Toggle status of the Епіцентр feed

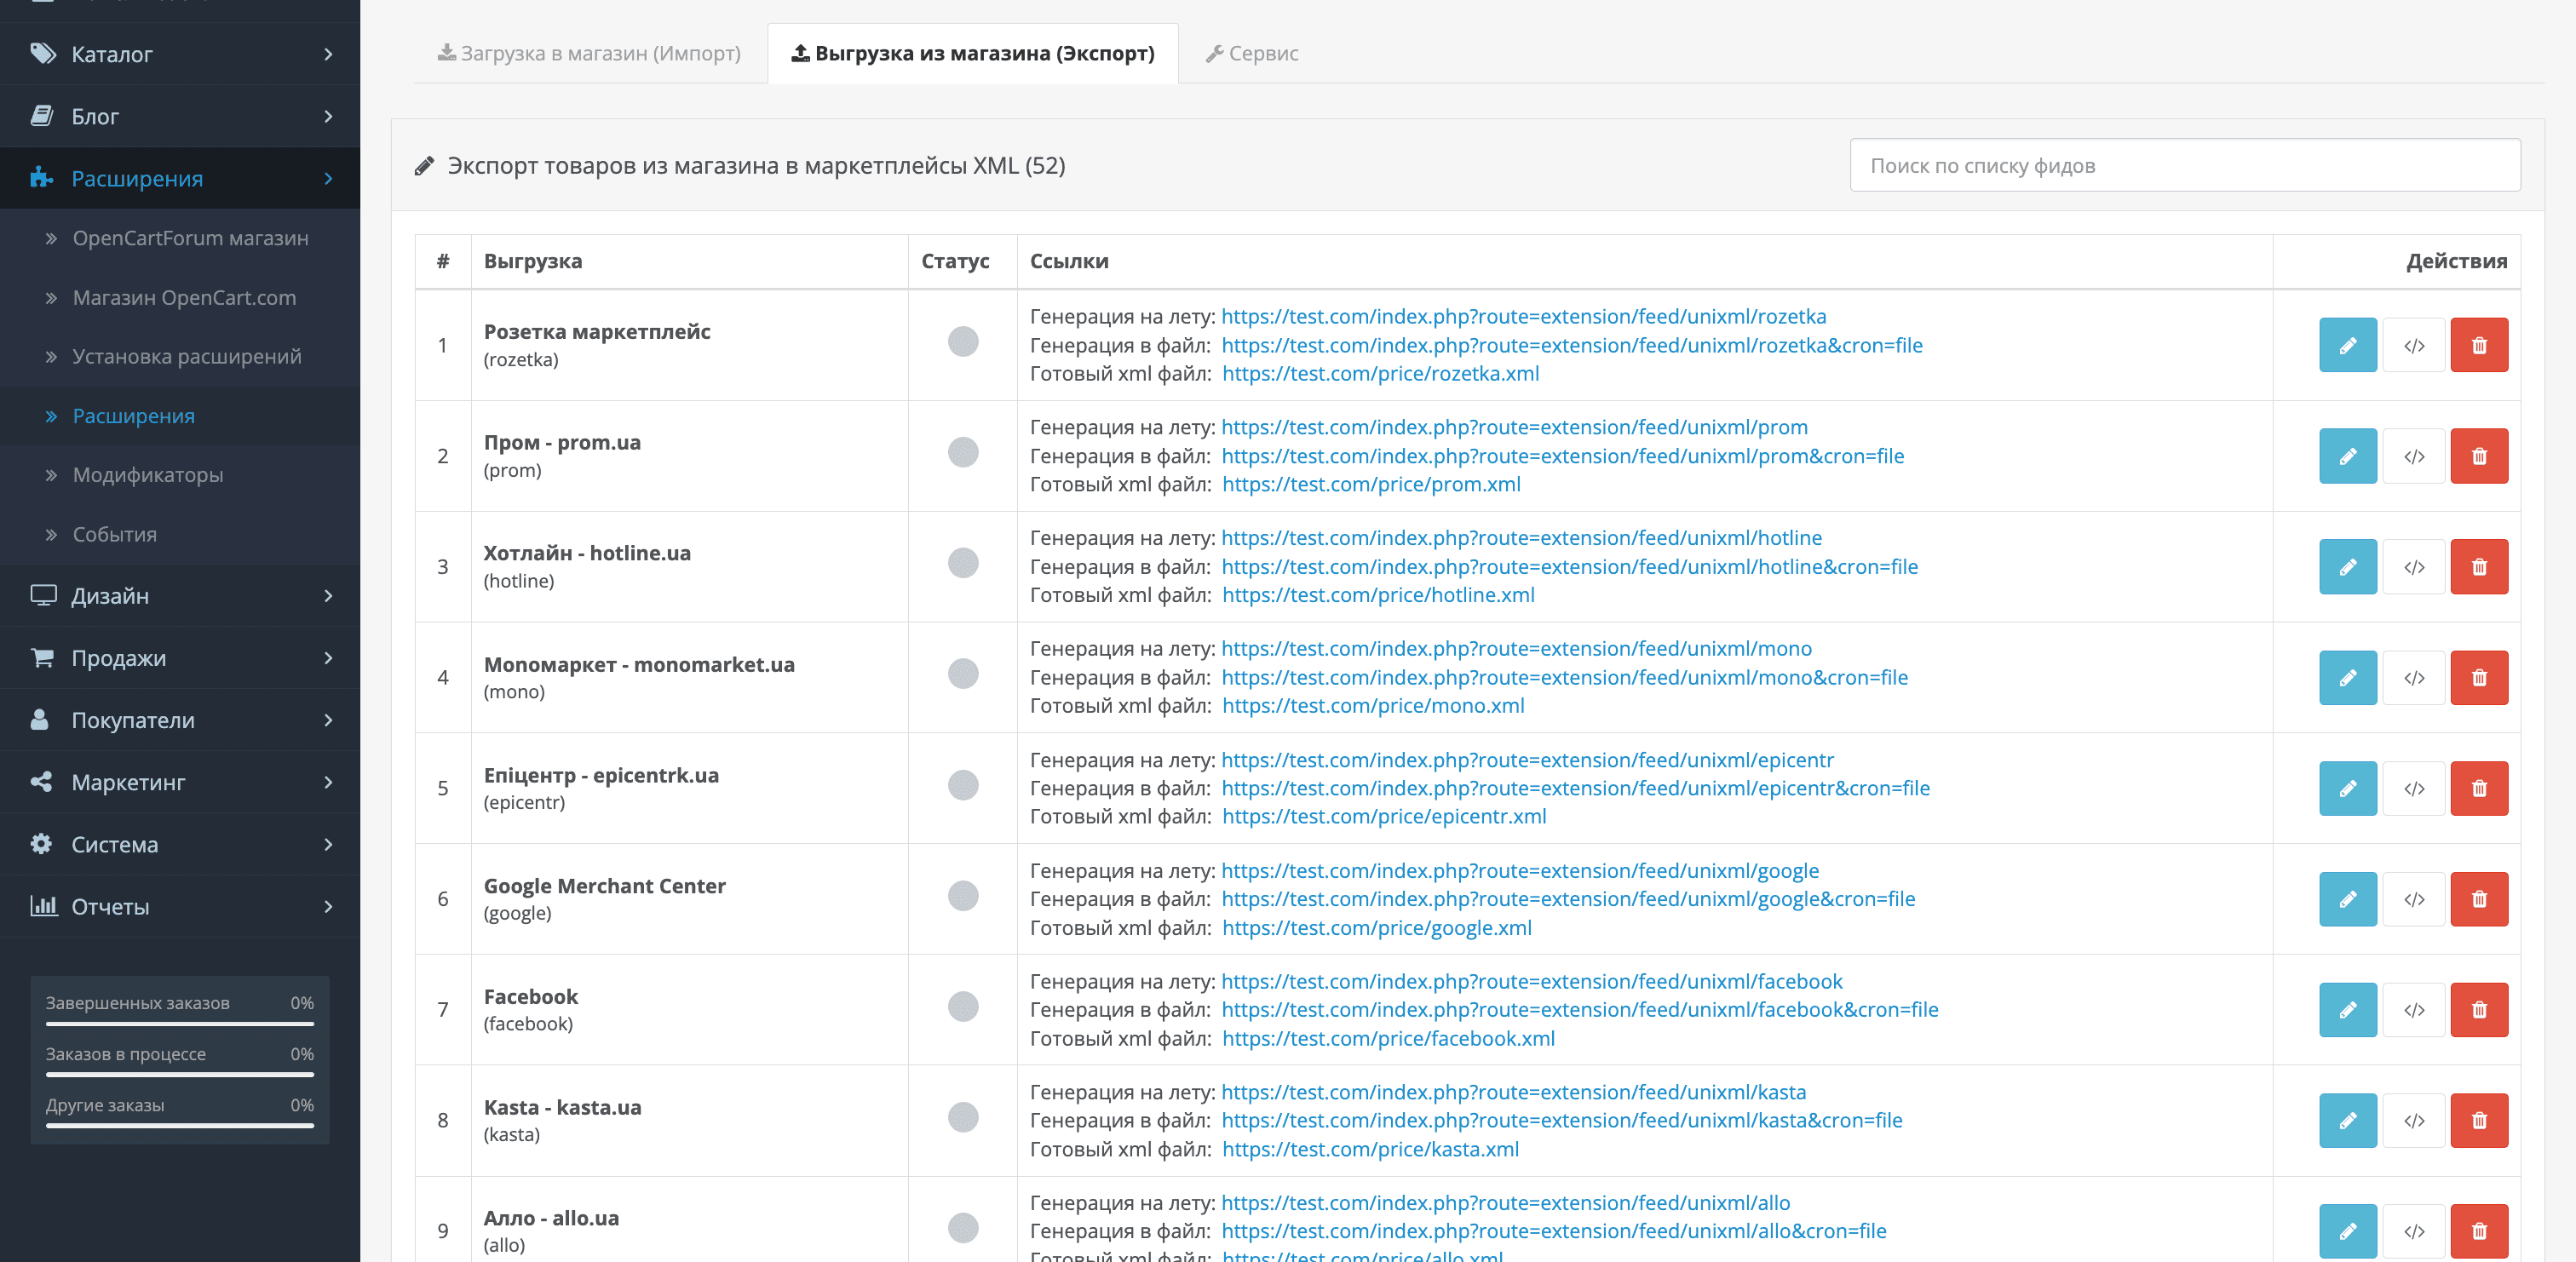(963, 785)
